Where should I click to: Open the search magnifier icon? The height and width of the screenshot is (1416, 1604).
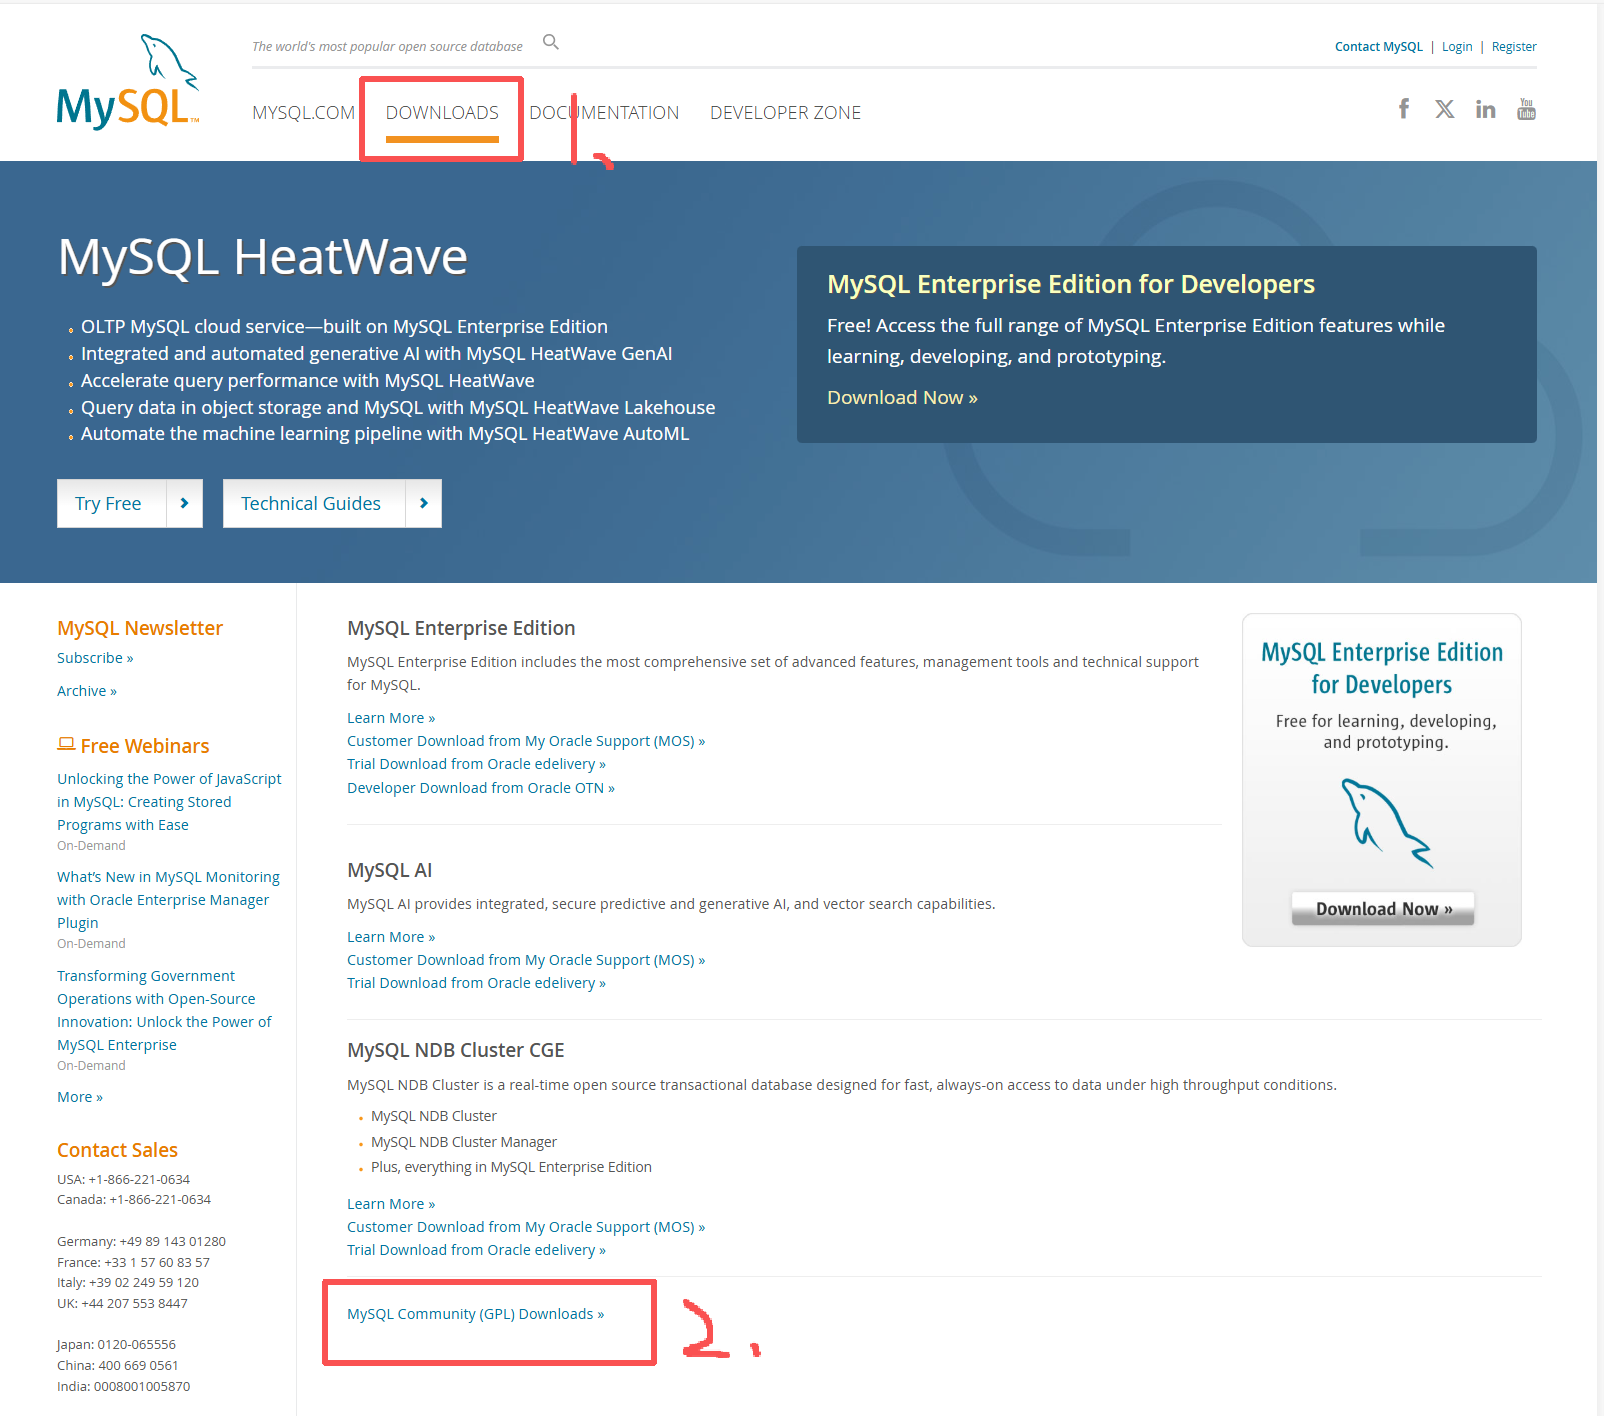(551, 42)
